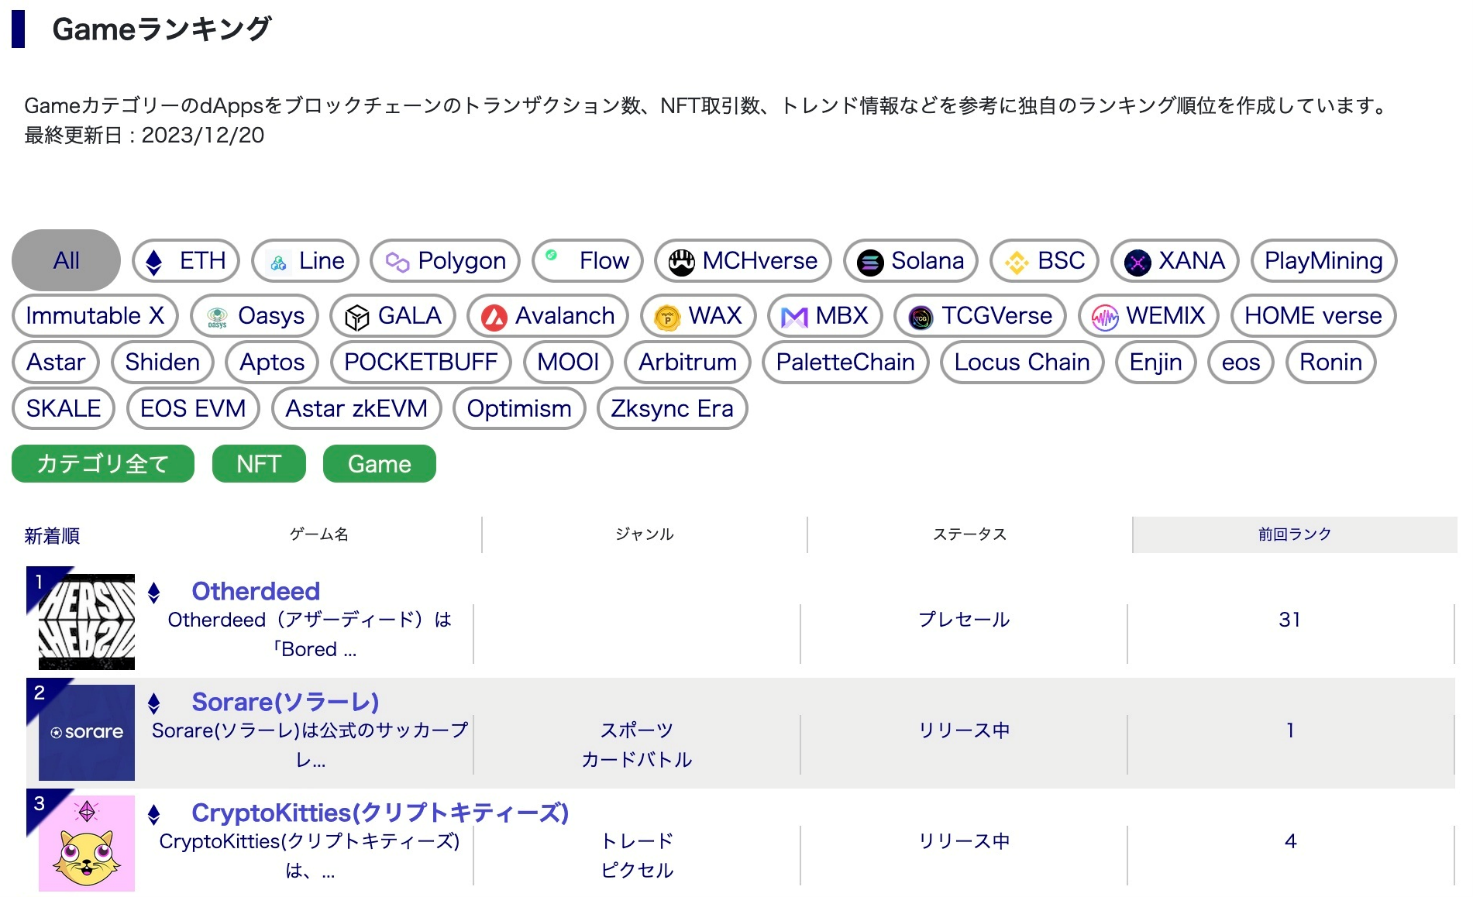
Task: Click the リリース中 status in Sorare row
Action: [964, 731]
